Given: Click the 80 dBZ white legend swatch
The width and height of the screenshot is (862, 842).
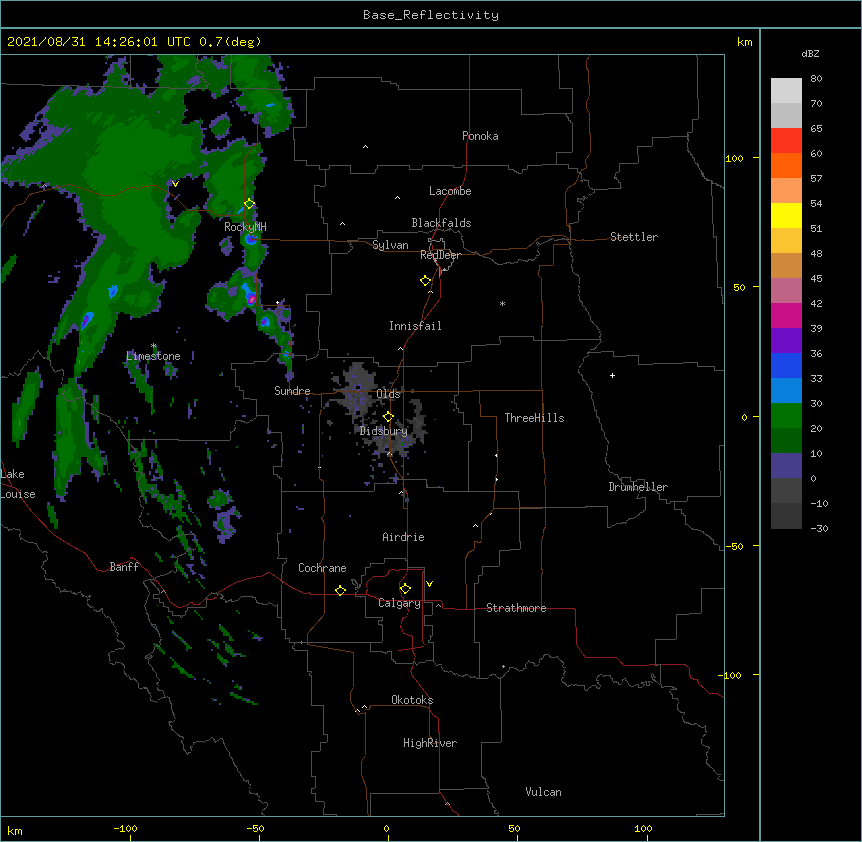Looking at the screenshot, I should (786, 91).
